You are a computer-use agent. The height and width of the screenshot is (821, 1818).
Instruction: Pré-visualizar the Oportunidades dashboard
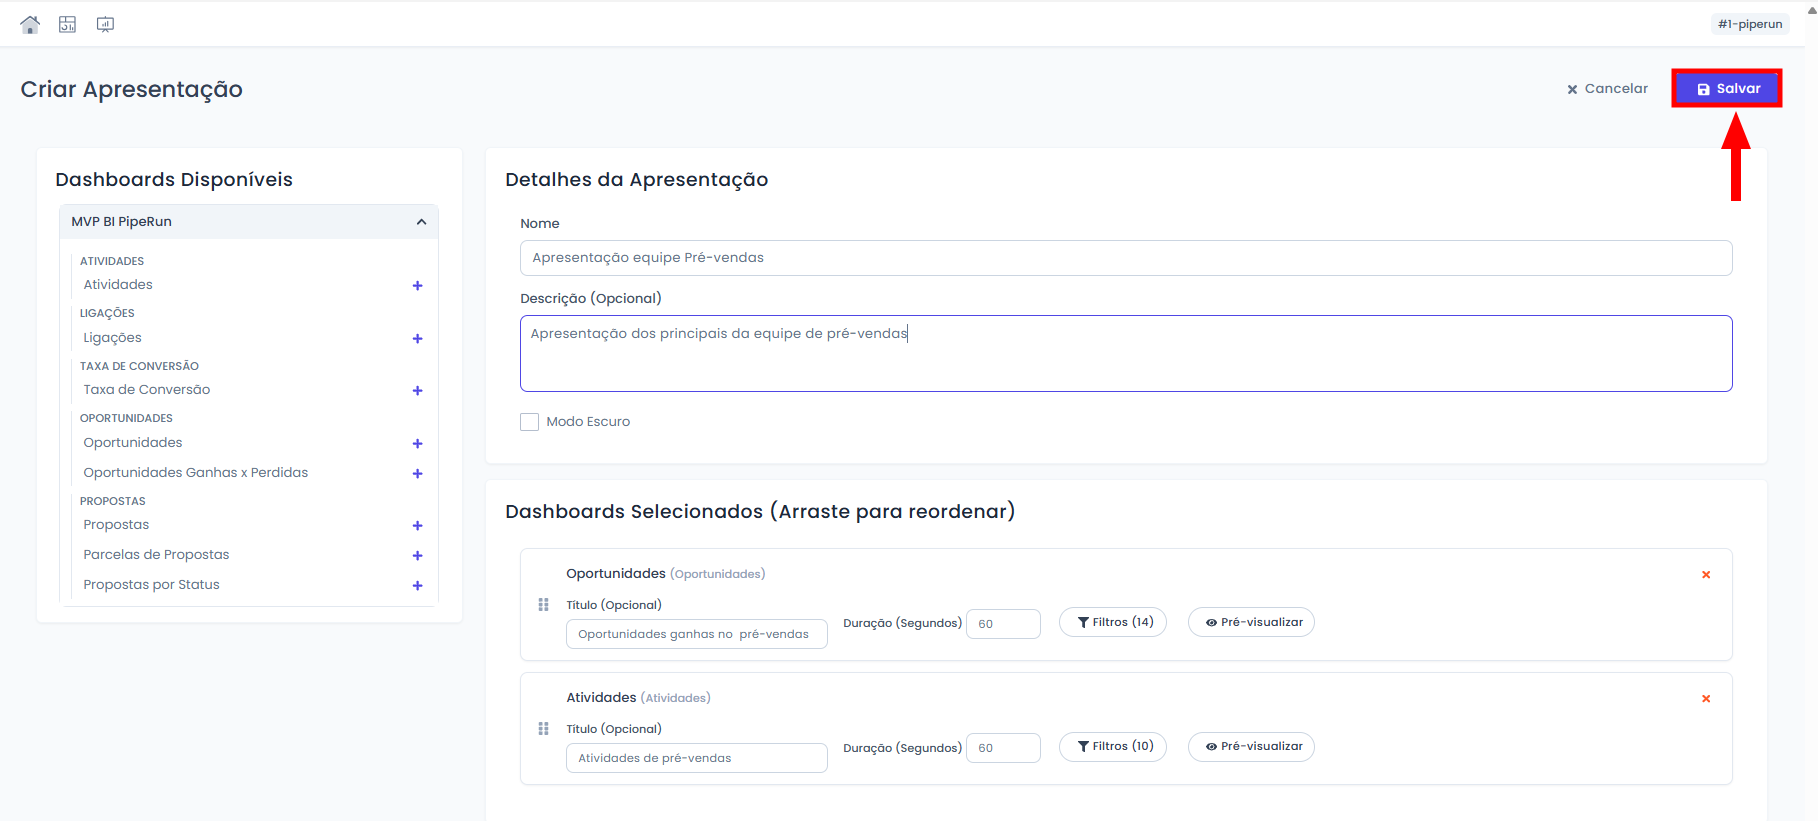tap(1251, 622)
